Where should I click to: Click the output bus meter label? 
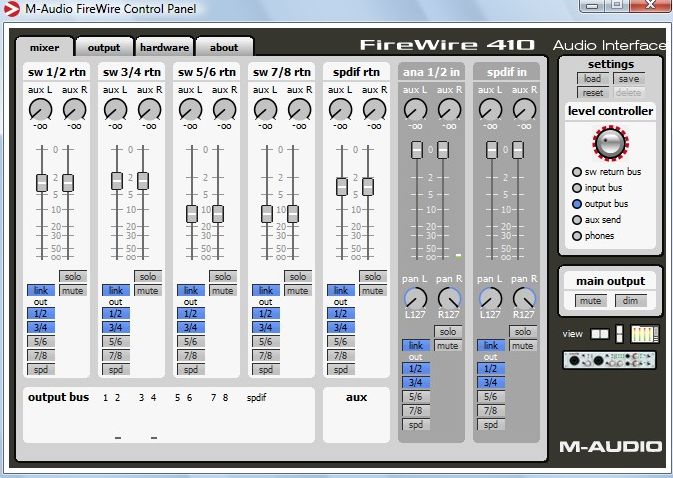[58, 397]
